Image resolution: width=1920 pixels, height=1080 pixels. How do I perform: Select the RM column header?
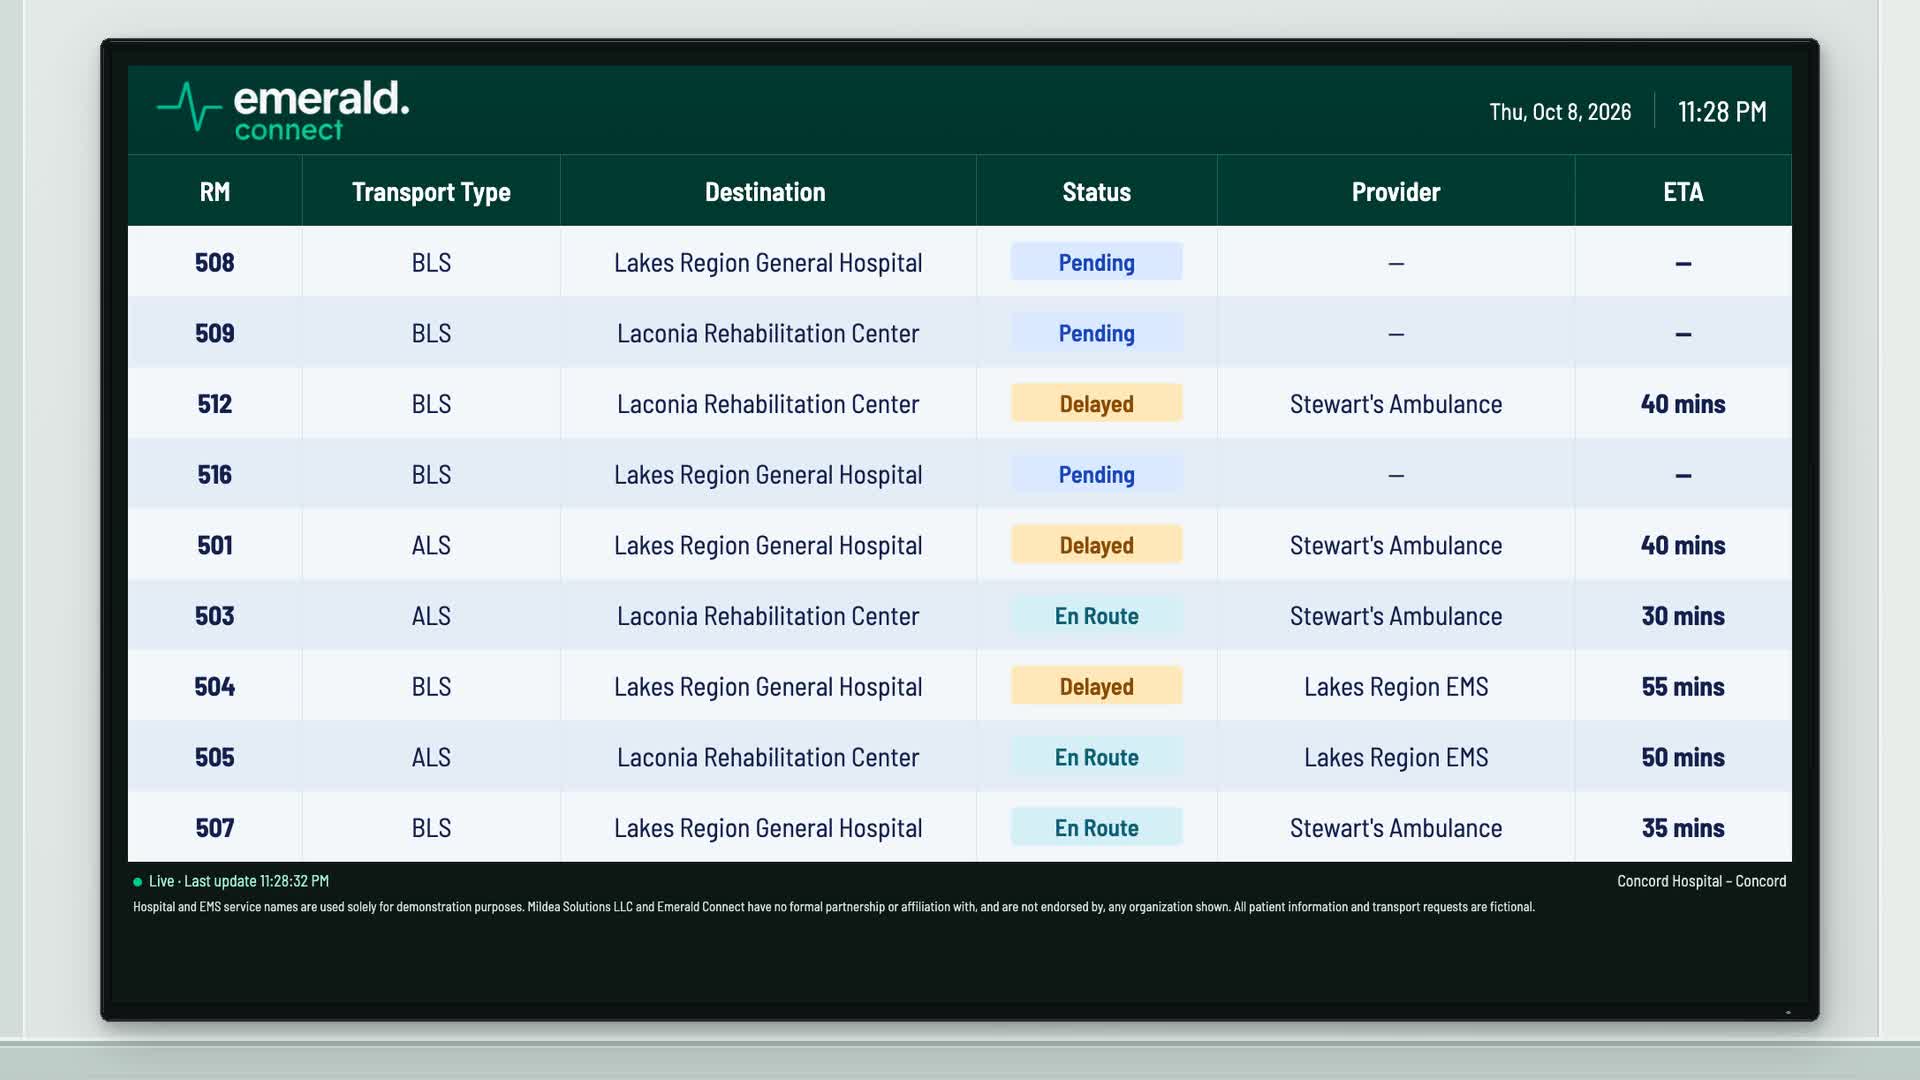click(x=215, y=192)
